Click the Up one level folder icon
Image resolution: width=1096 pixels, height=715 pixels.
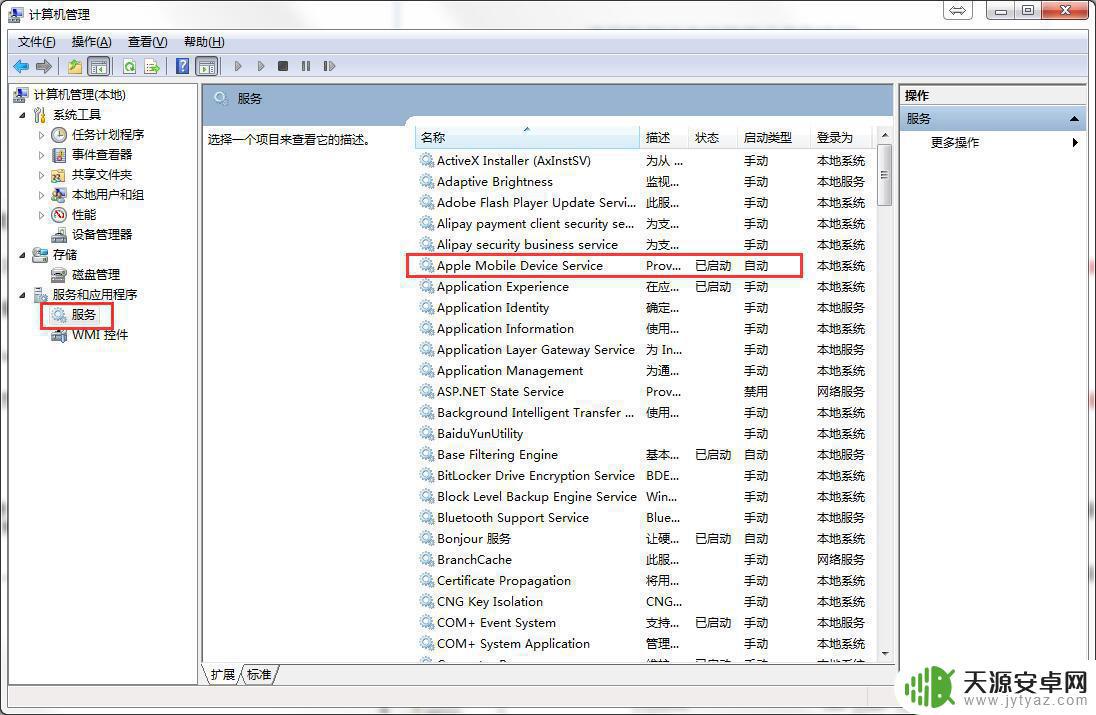click(x=75, y=66)
